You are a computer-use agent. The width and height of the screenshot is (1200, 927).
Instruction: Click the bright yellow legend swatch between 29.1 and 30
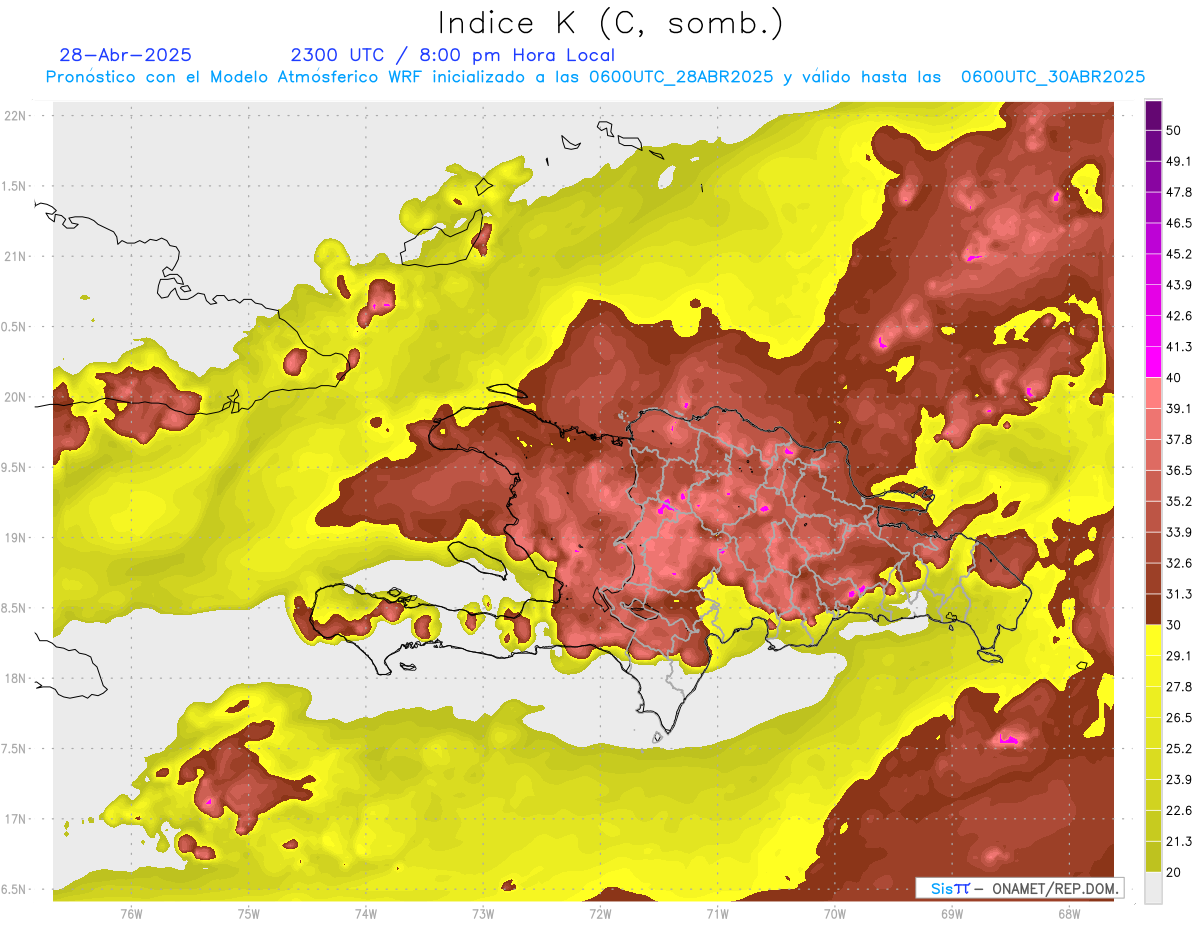1153,640
